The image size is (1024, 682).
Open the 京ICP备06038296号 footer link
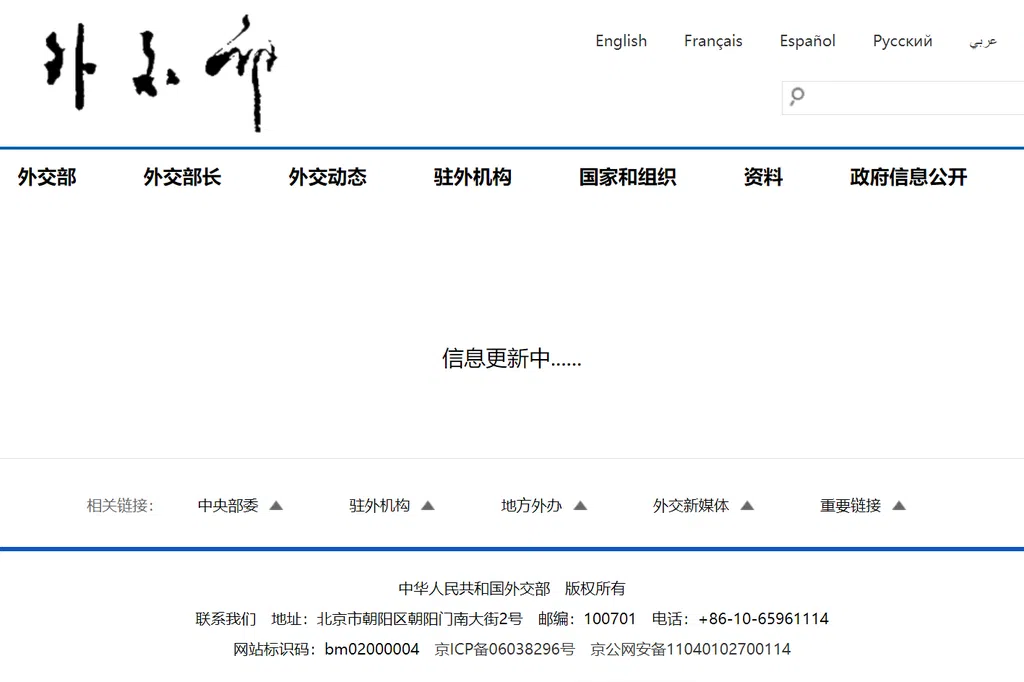505,649
